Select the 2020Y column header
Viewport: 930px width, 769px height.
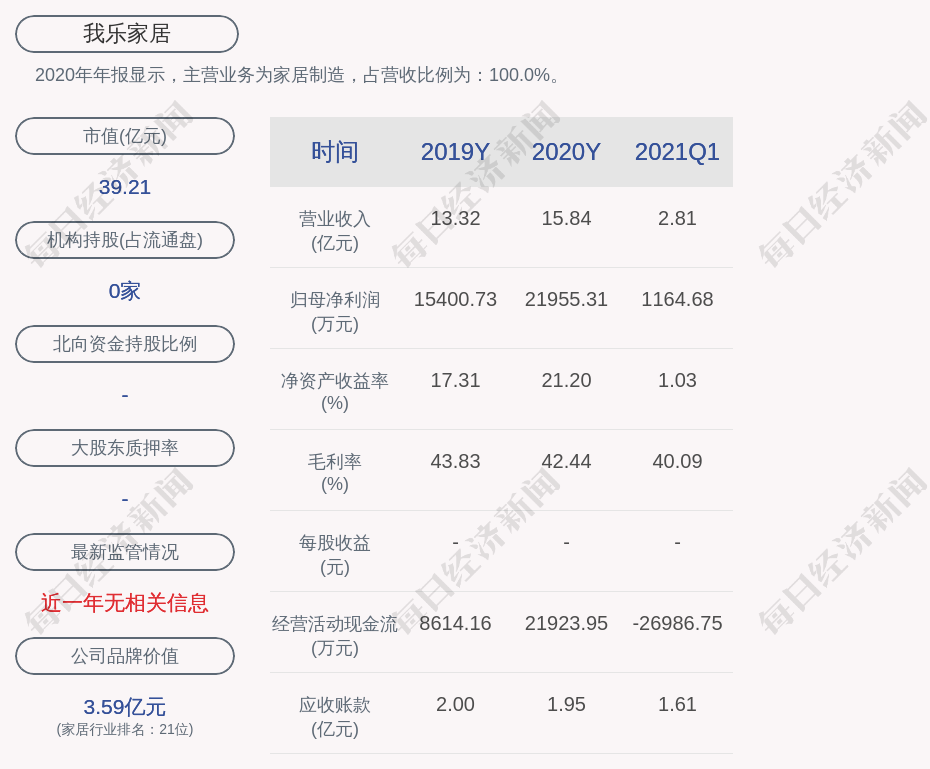566,152
